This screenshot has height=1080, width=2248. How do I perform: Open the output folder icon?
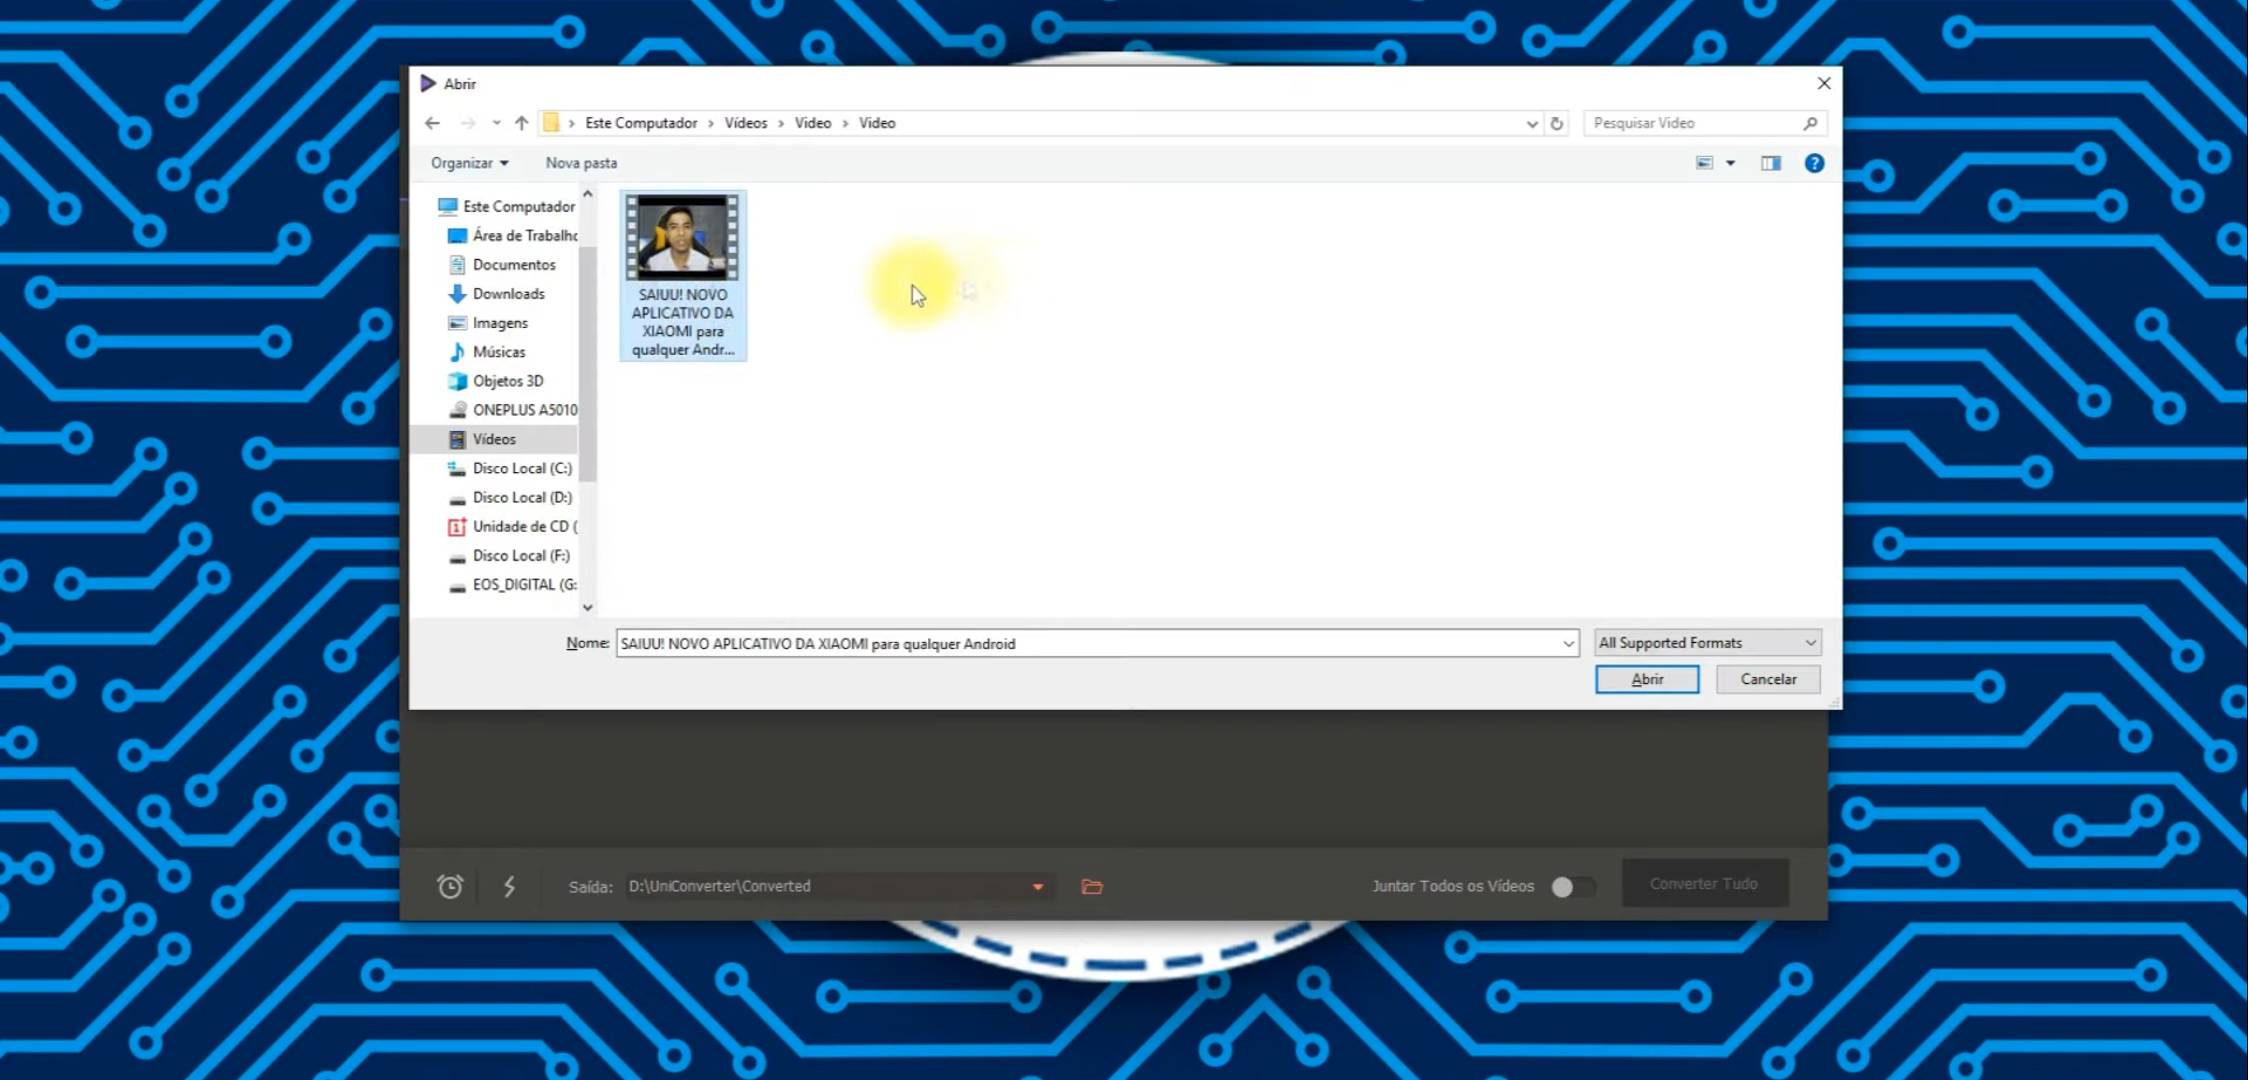tap(1092, 886)
